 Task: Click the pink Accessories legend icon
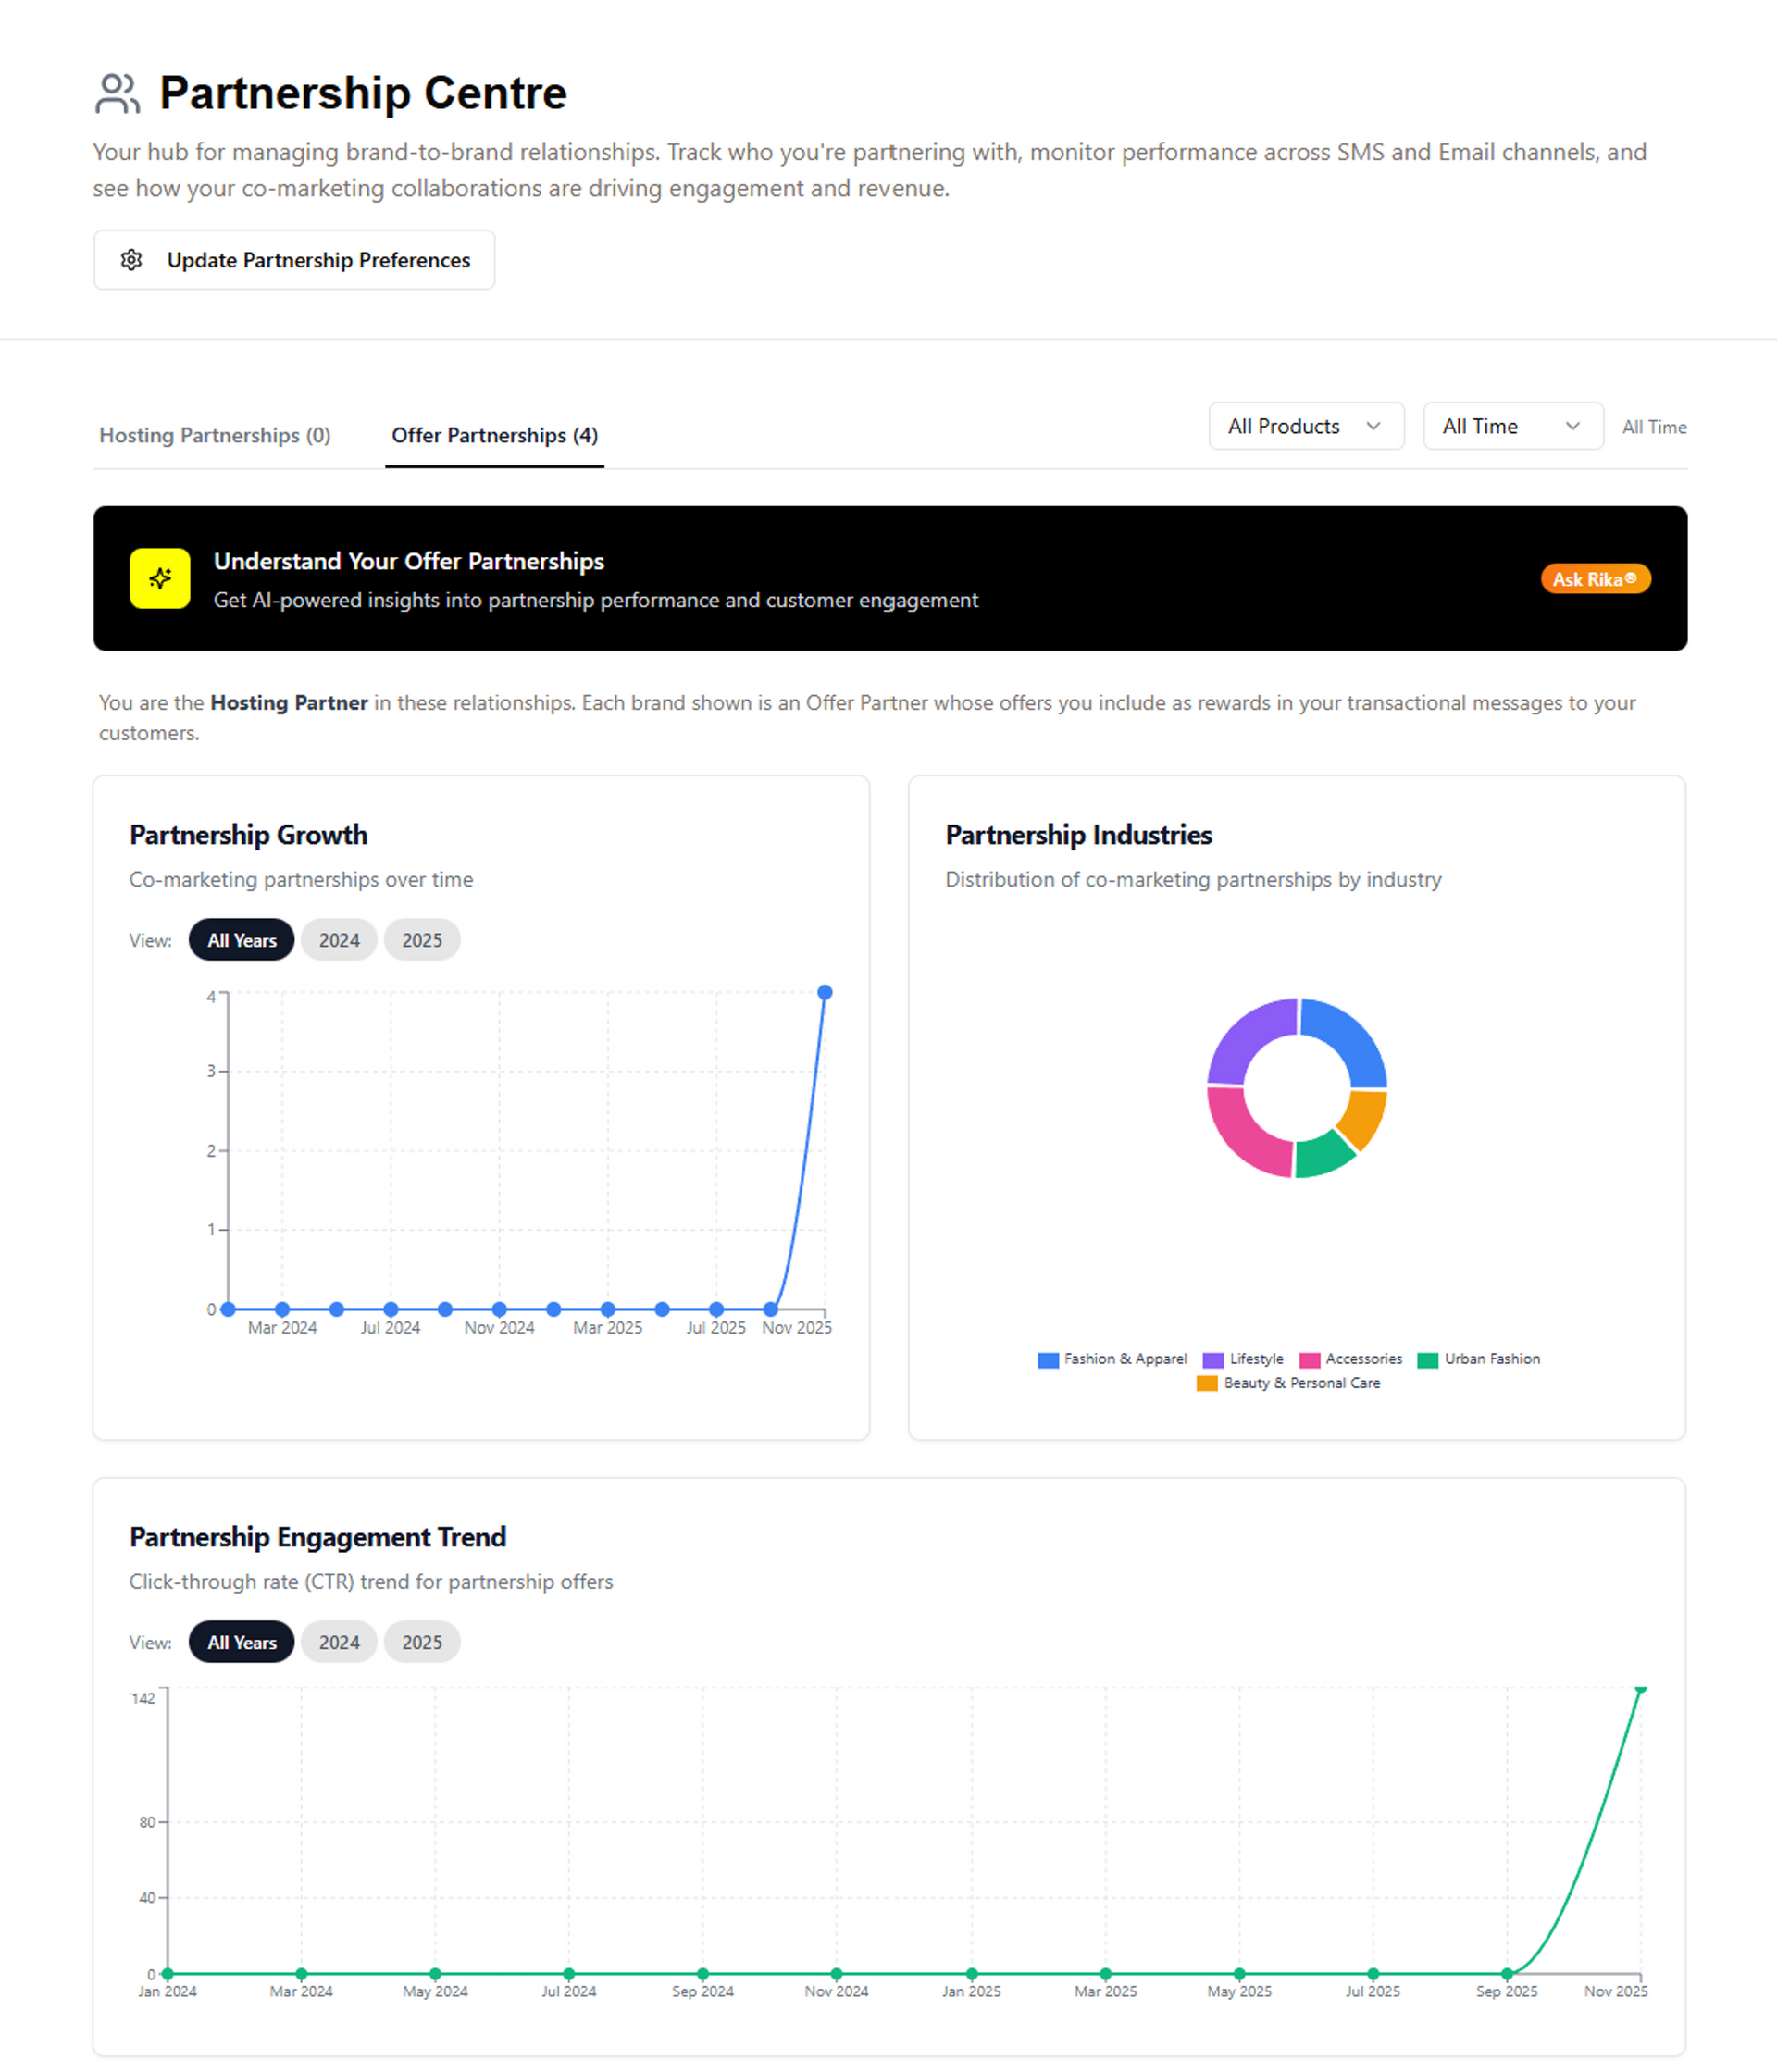pyautogui.click(x=1309, y=1360)
